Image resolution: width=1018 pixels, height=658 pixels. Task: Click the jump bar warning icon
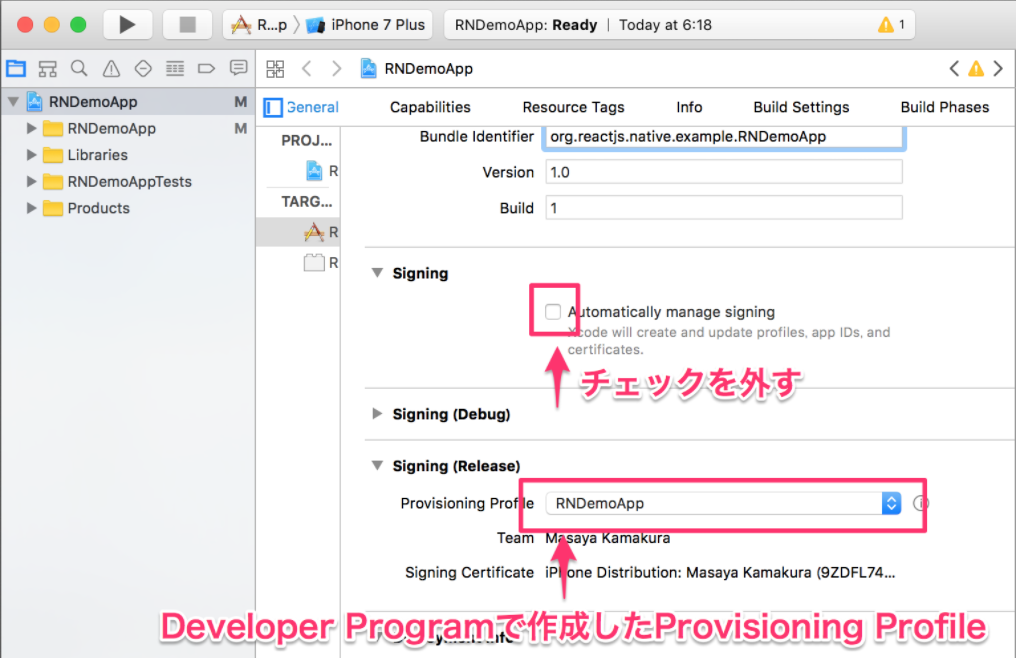(x=976, y=68)
